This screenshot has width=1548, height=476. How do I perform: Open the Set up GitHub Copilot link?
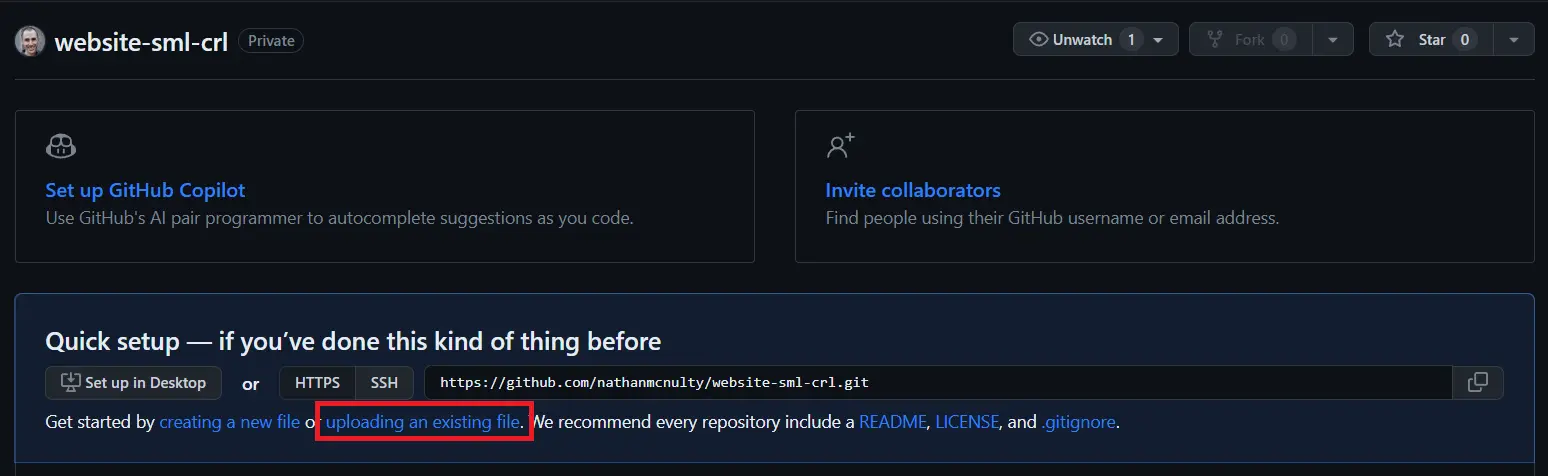tap(145, 190)
